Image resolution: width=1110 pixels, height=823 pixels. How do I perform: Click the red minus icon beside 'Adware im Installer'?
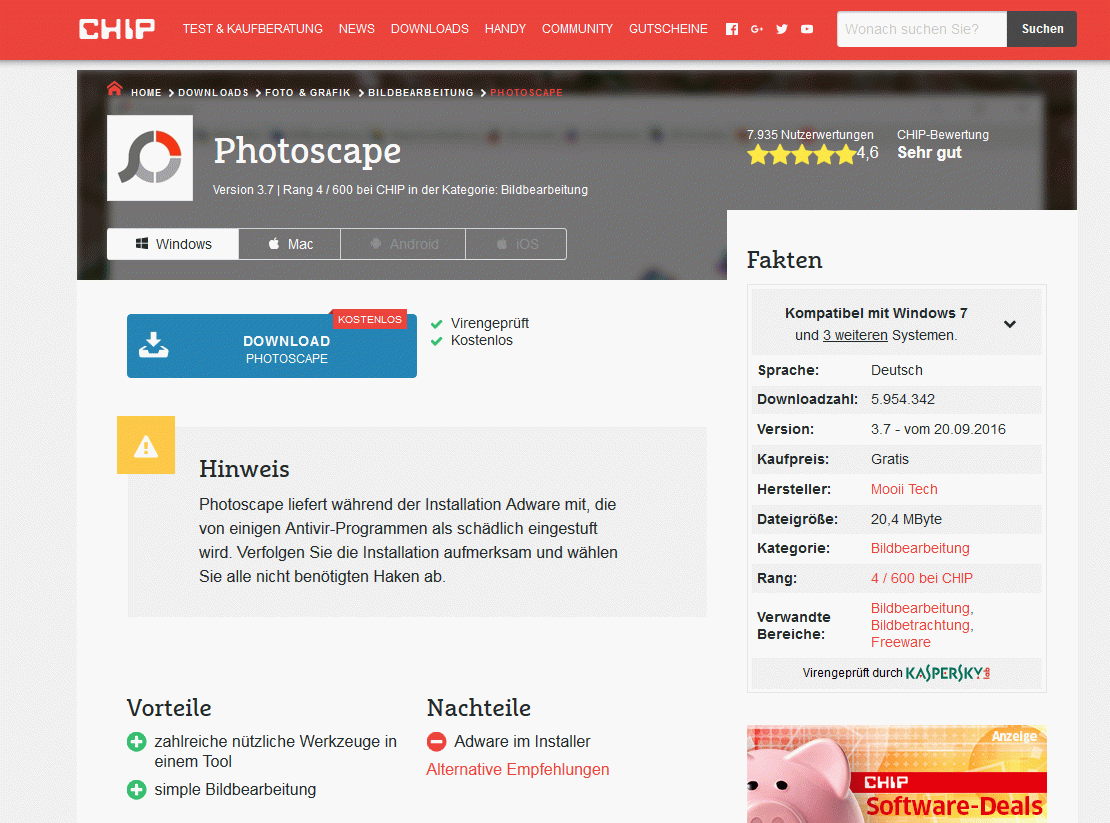pos(437,742)
